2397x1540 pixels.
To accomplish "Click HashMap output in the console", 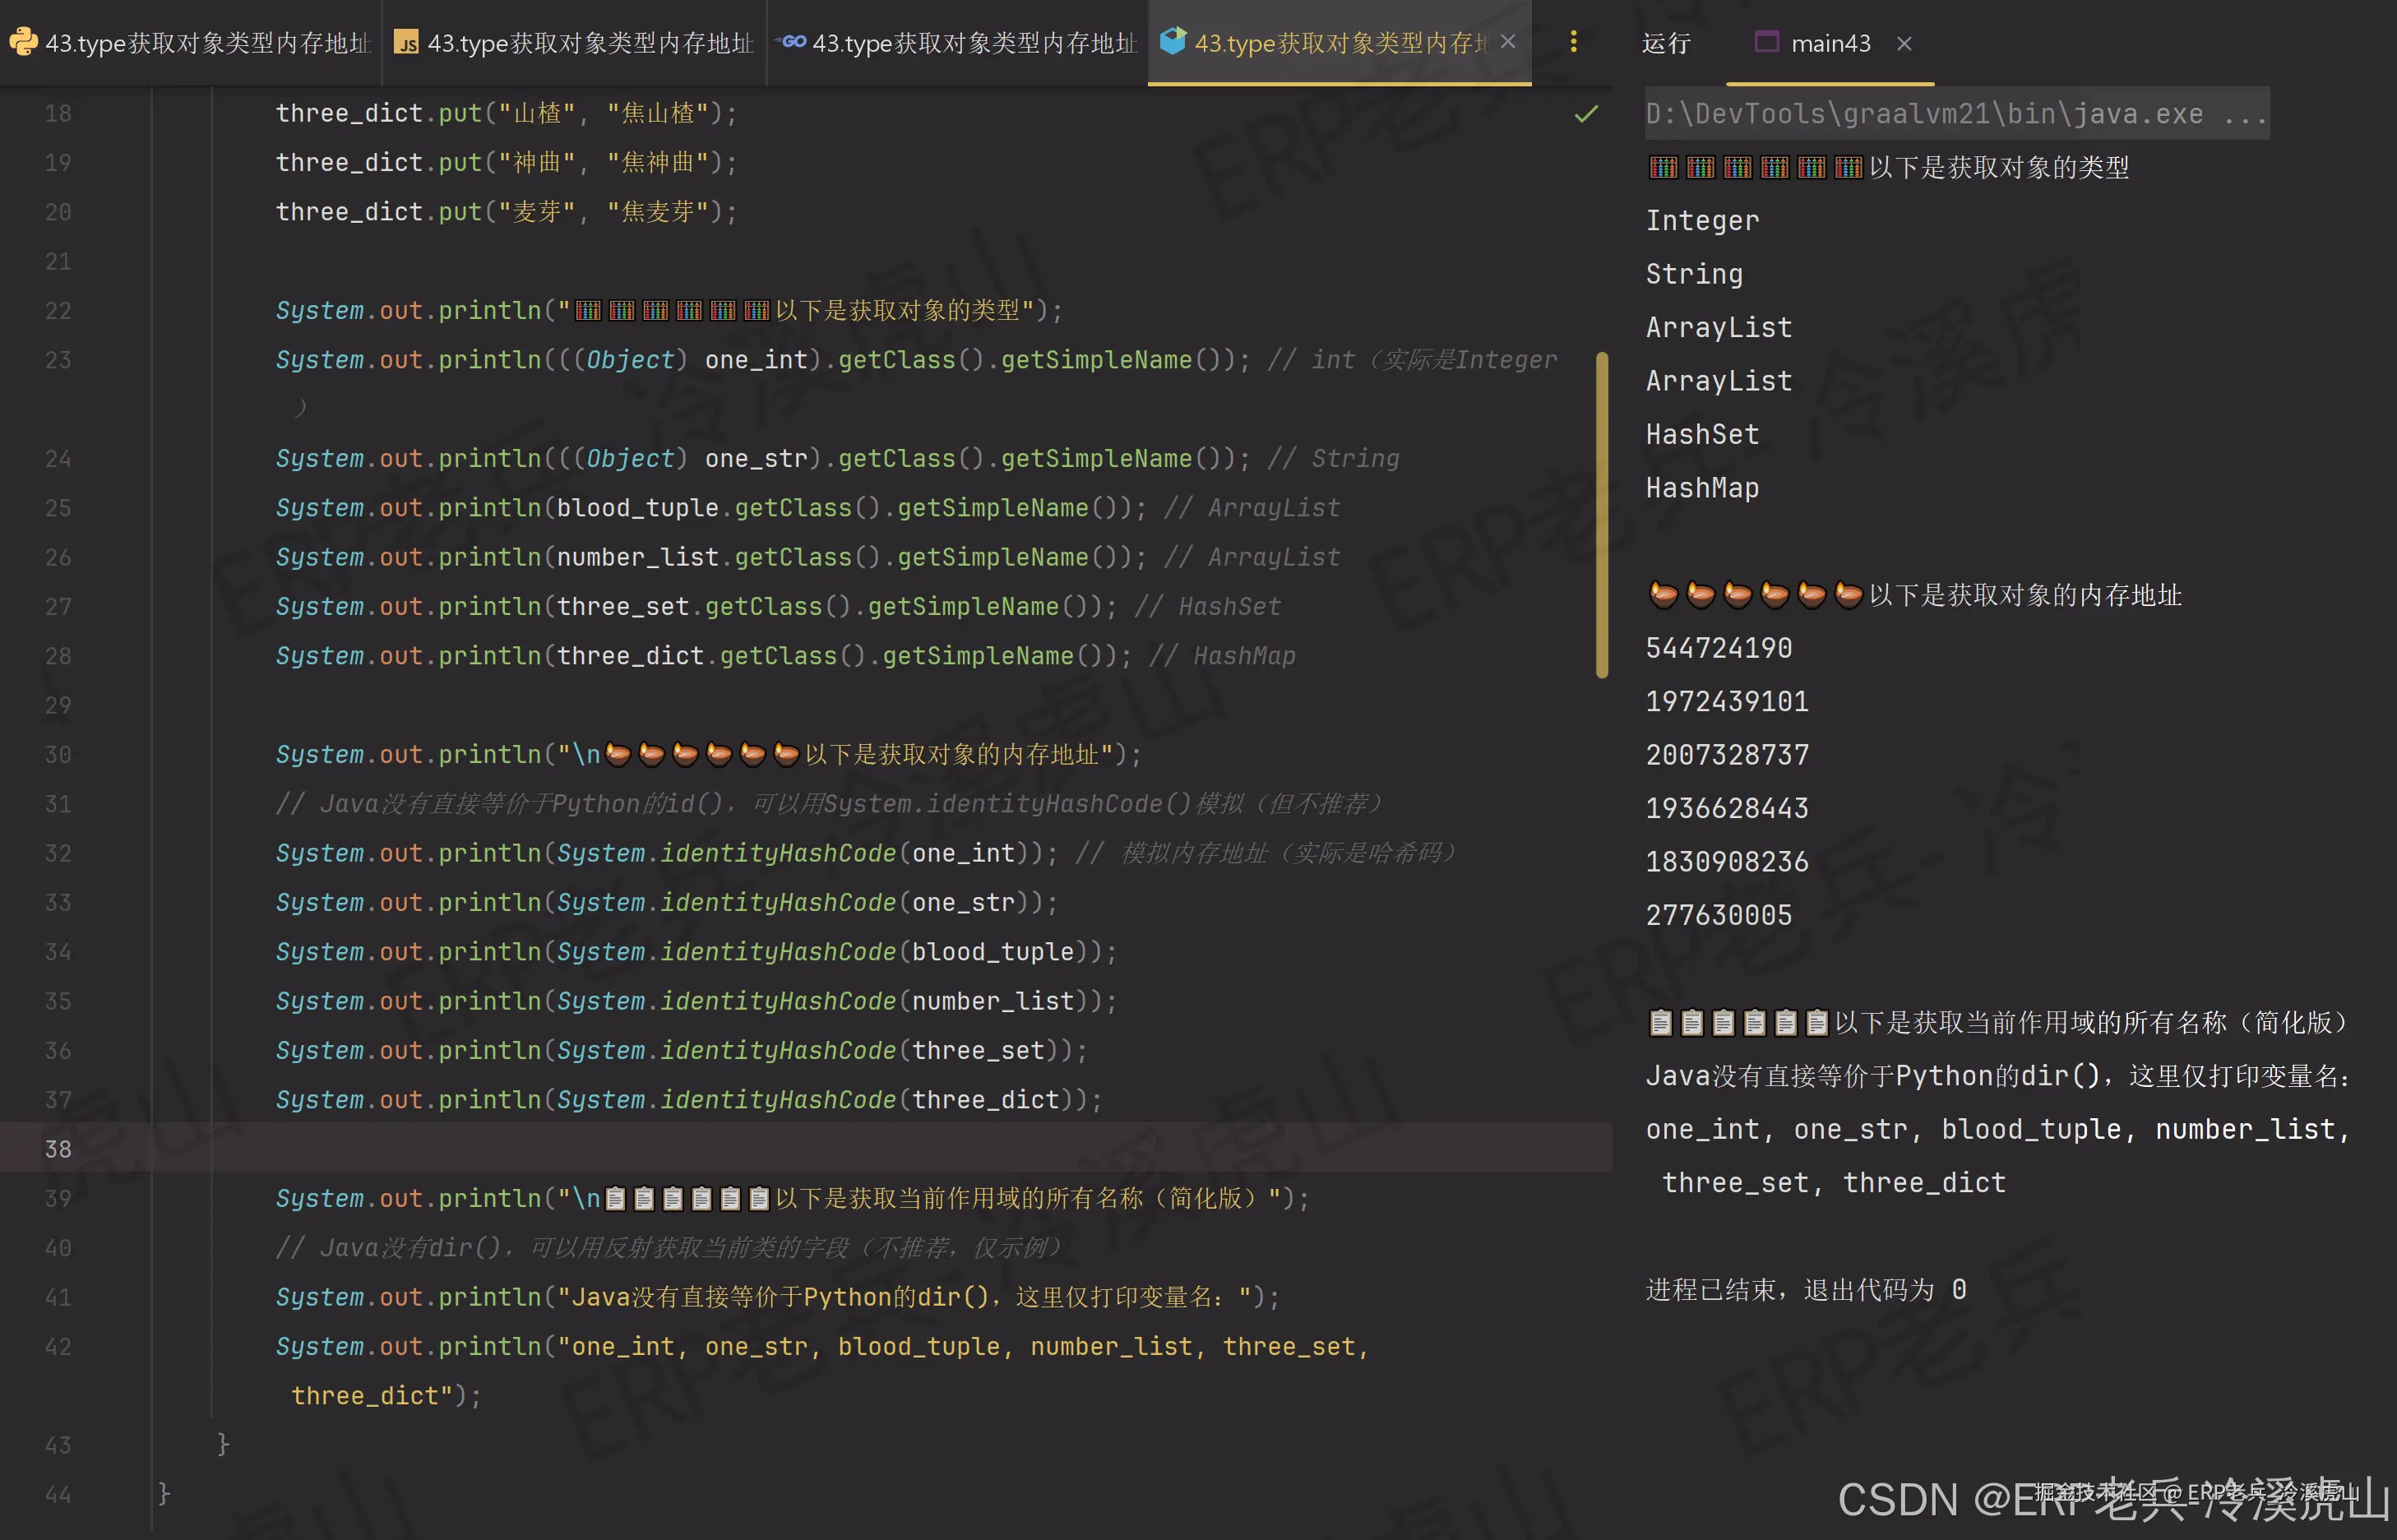I will [x=1702, y=488].
